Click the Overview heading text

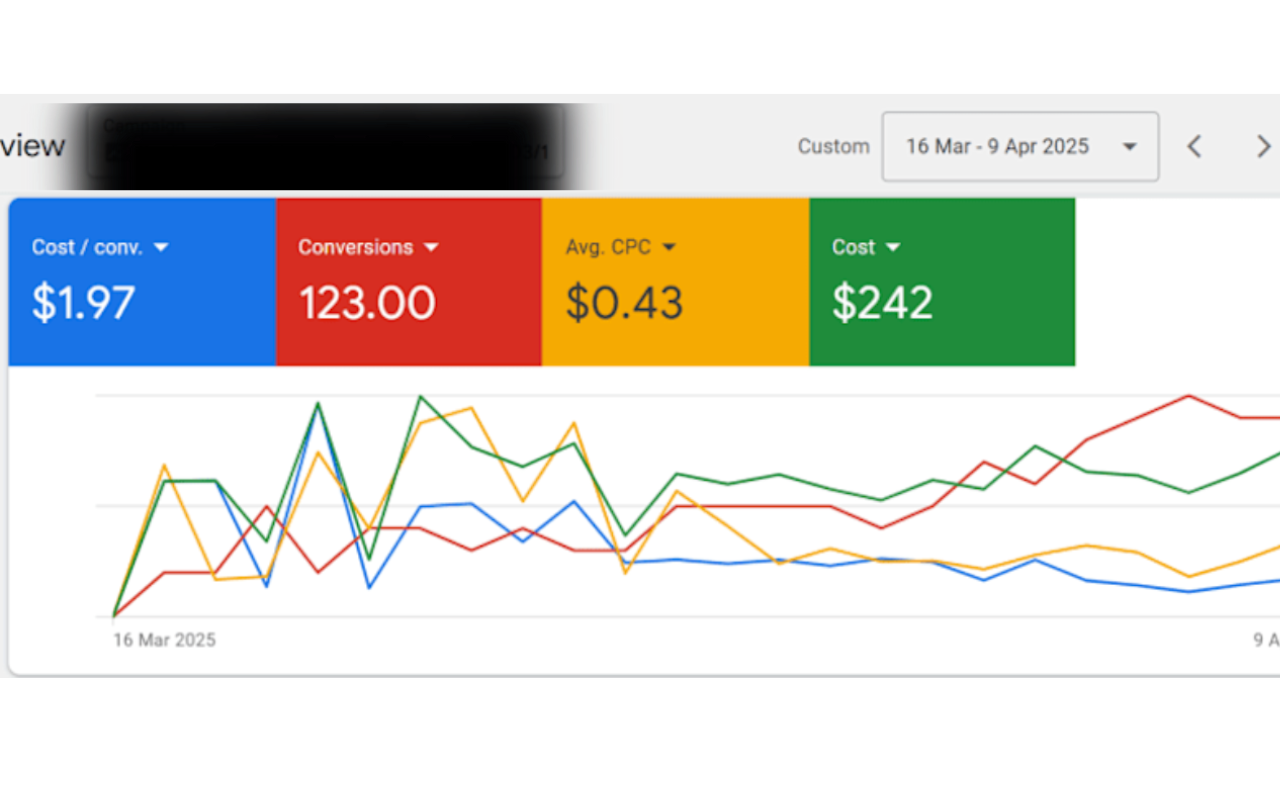pyautogui.click(x=32, y=146)
